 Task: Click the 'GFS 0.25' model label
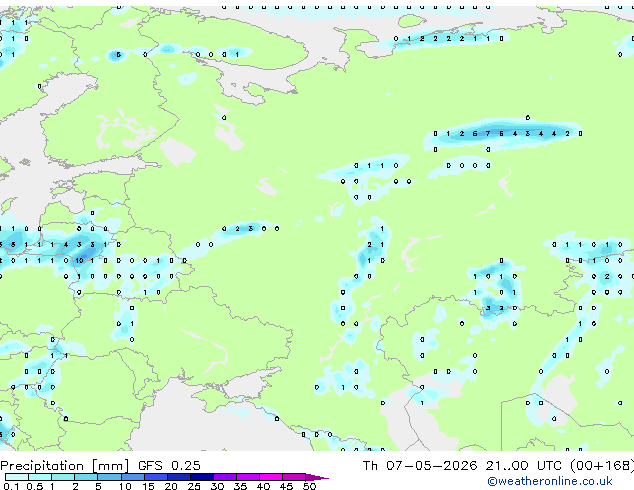tap(169, 466)
